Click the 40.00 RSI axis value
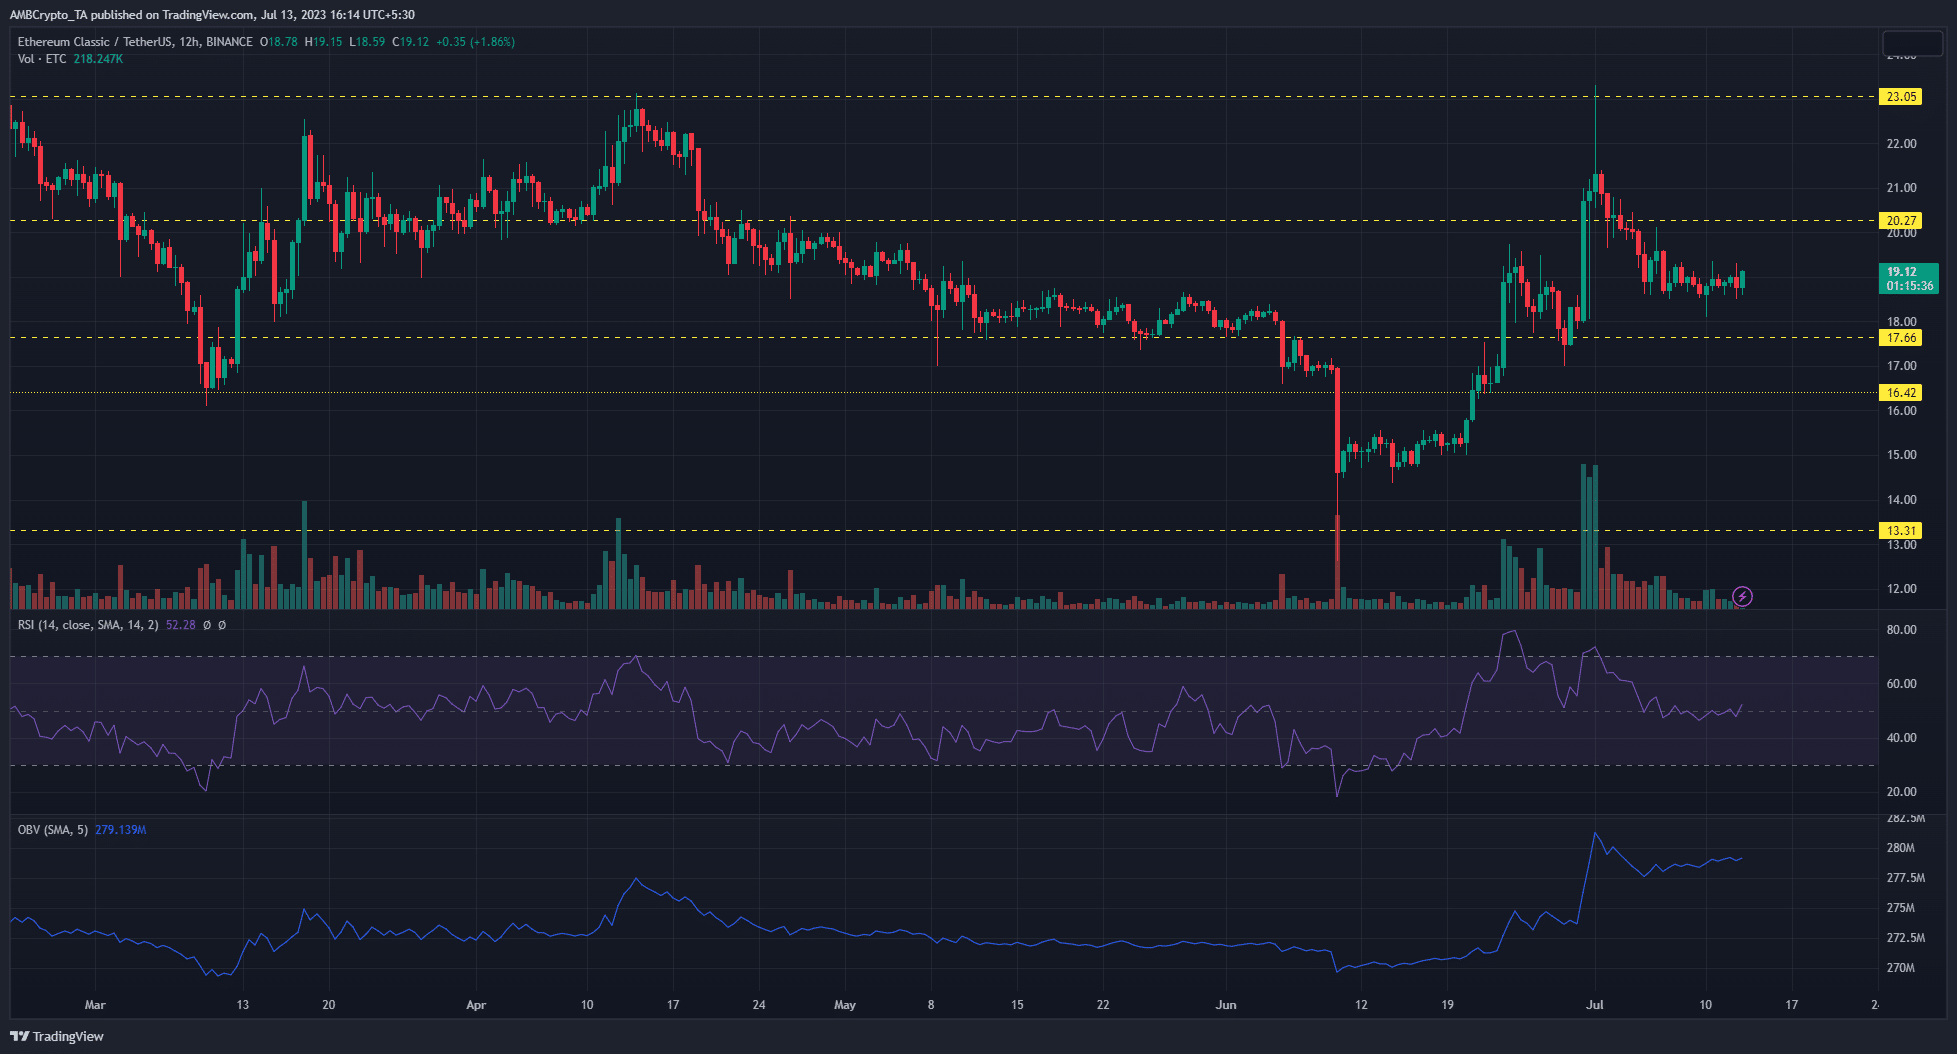The image size is (1957, 1054). click(1901, 738)
